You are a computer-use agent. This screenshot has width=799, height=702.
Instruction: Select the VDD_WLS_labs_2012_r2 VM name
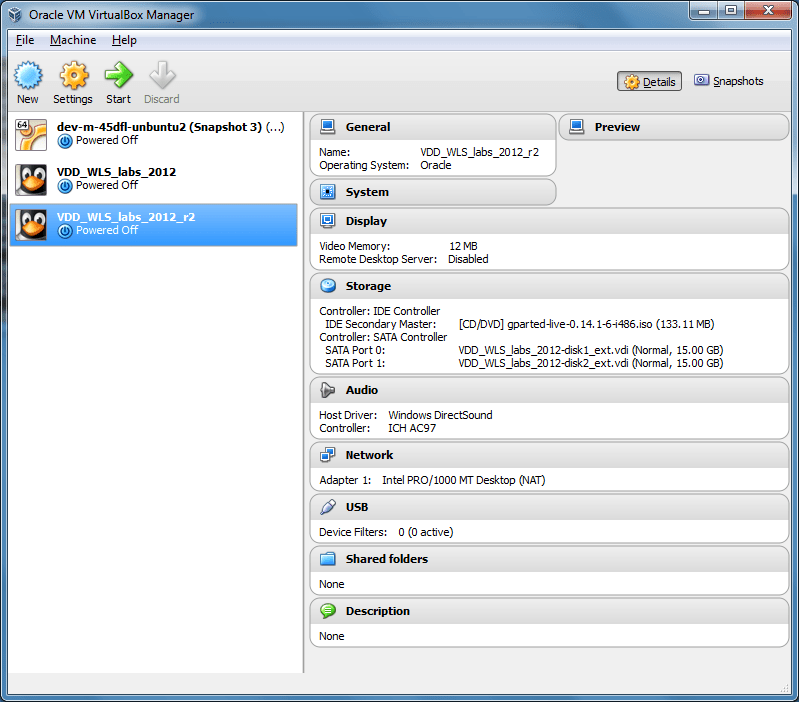click(x=126, y=217)
